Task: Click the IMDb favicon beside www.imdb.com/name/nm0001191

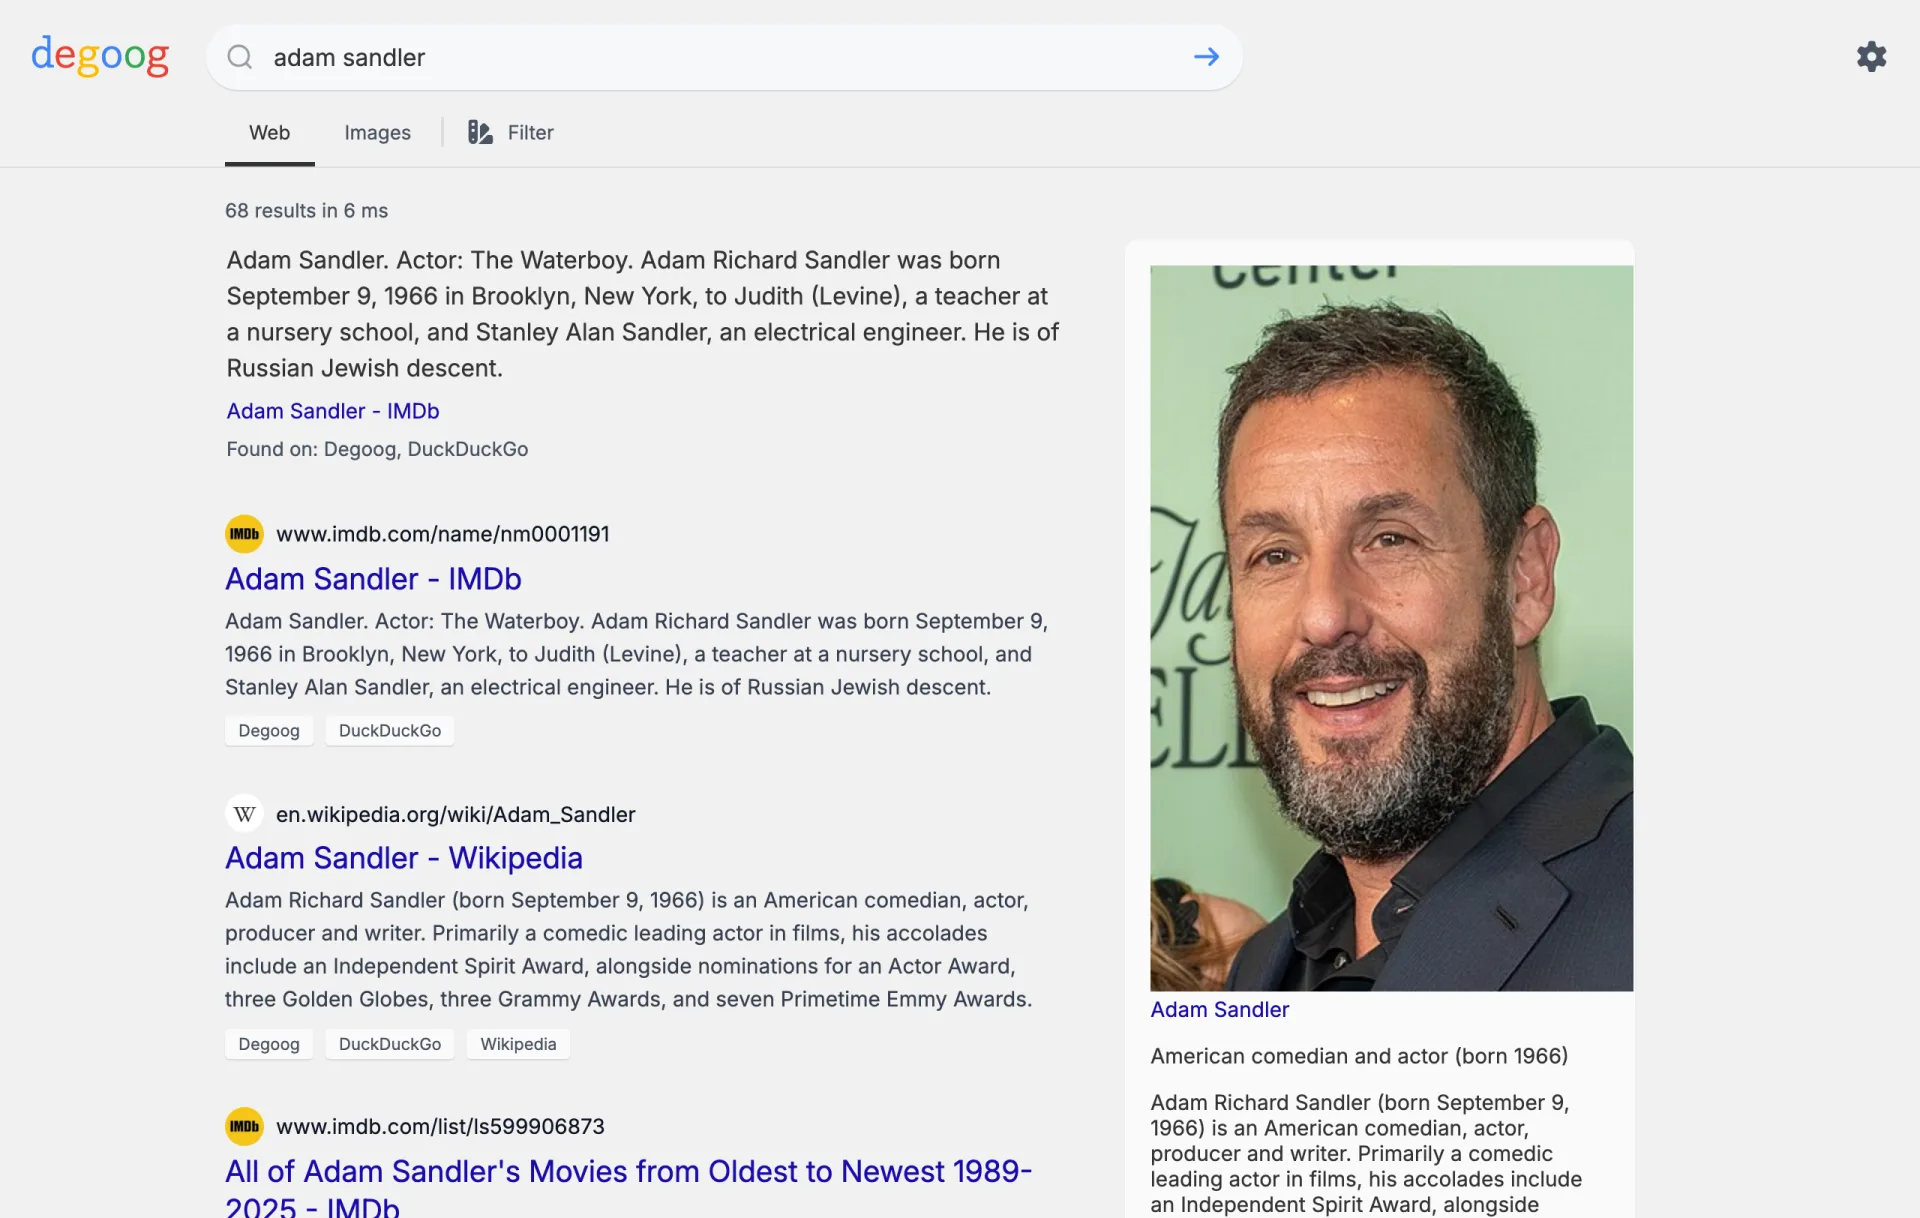Action: click(x=244, y=534)
